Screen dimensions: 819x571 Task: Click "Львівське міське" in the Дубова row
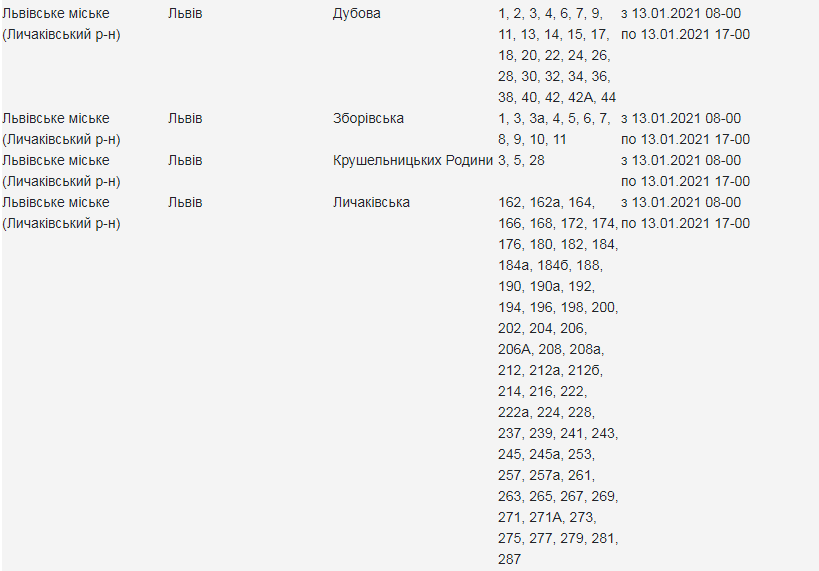pos(56,14)
